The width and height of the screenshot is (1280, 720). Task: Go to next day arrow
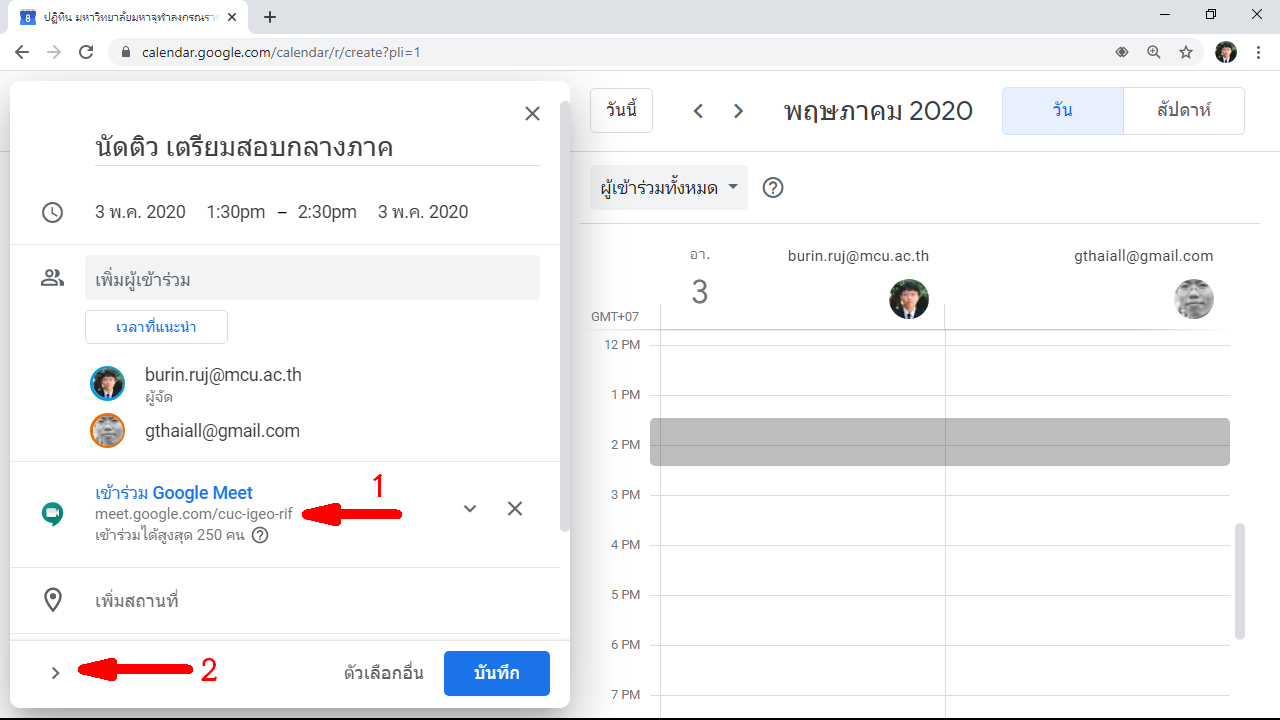pyautogui.click(x=739, y=111)
